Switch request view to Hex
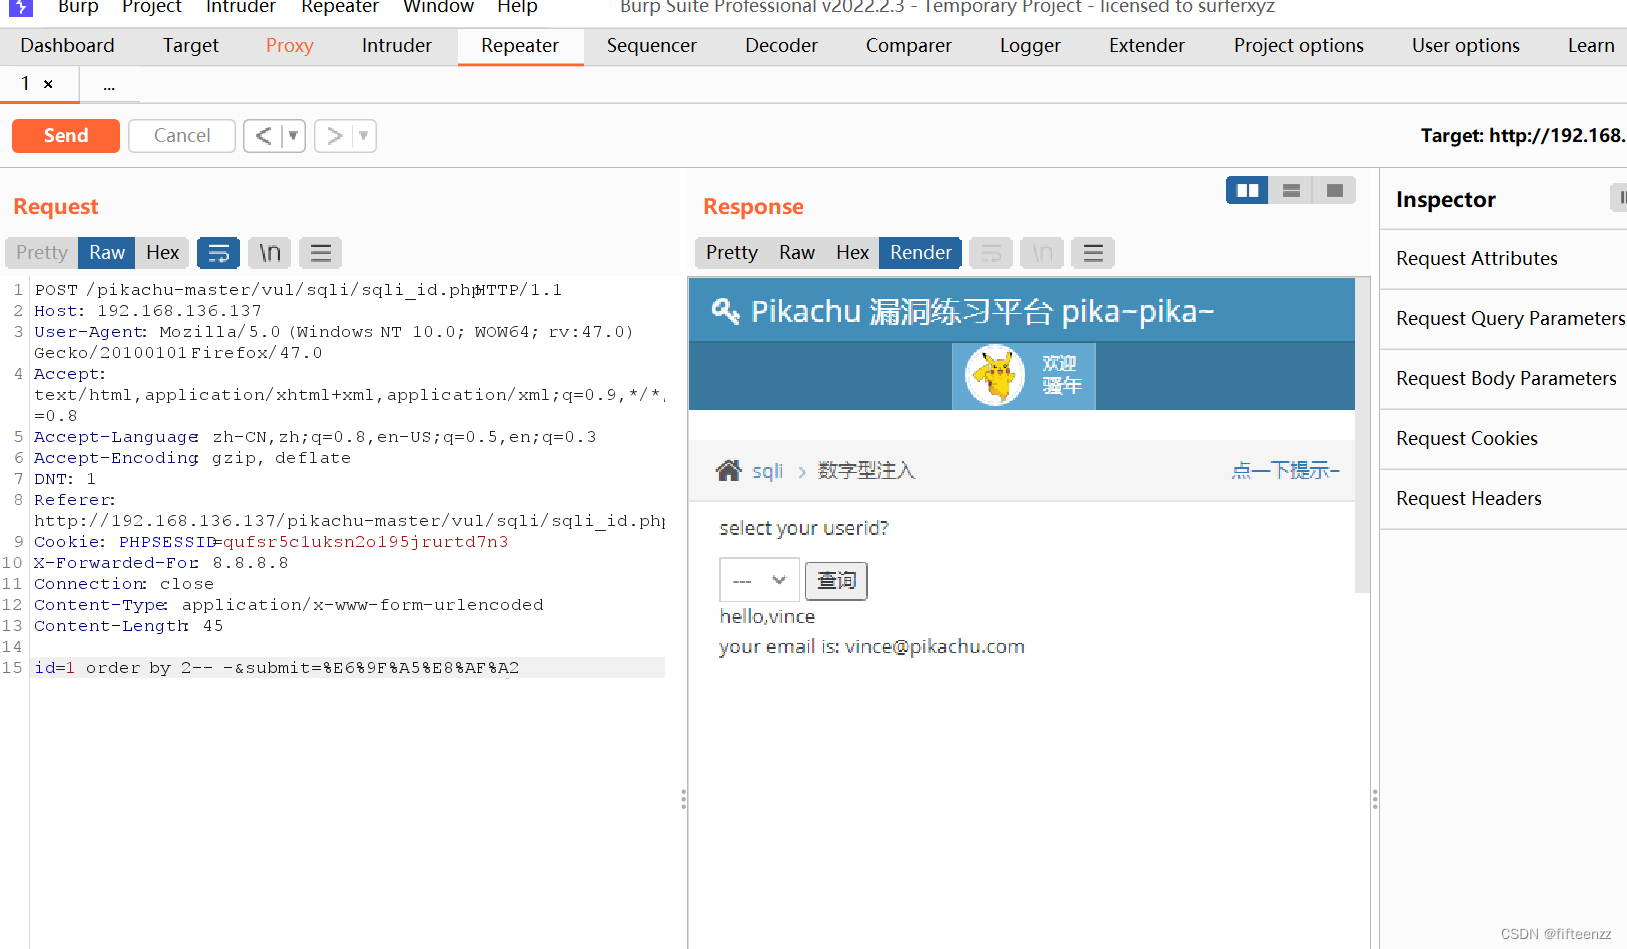The height and width of the screenshot is (949, 1627). point(162,253)
